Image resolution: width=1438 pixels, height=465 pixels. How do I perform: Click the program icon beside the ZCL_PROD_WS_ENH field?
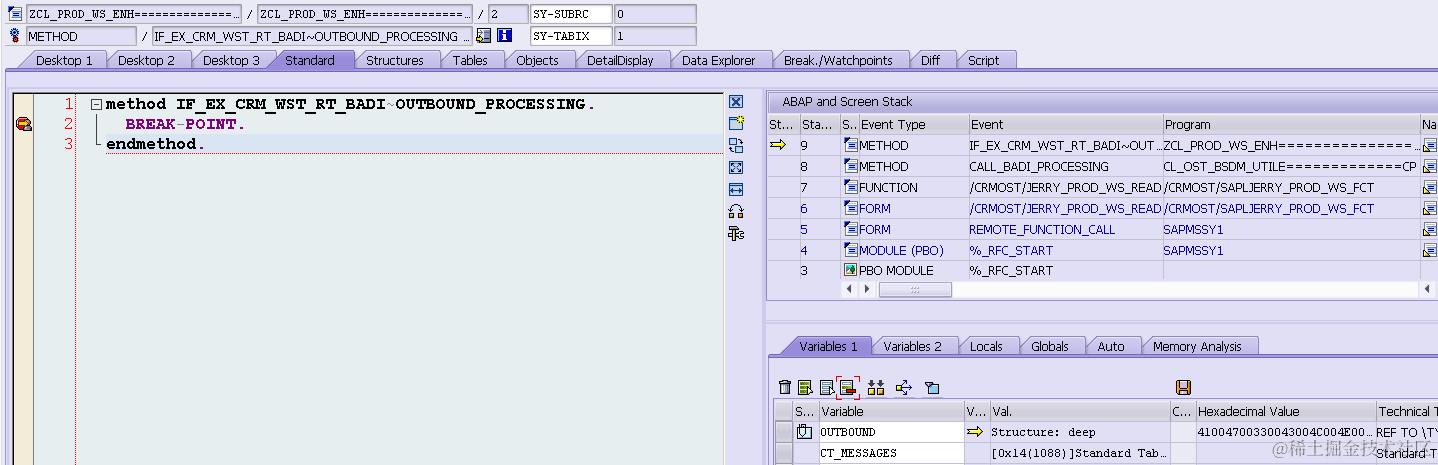pos(15,14)
